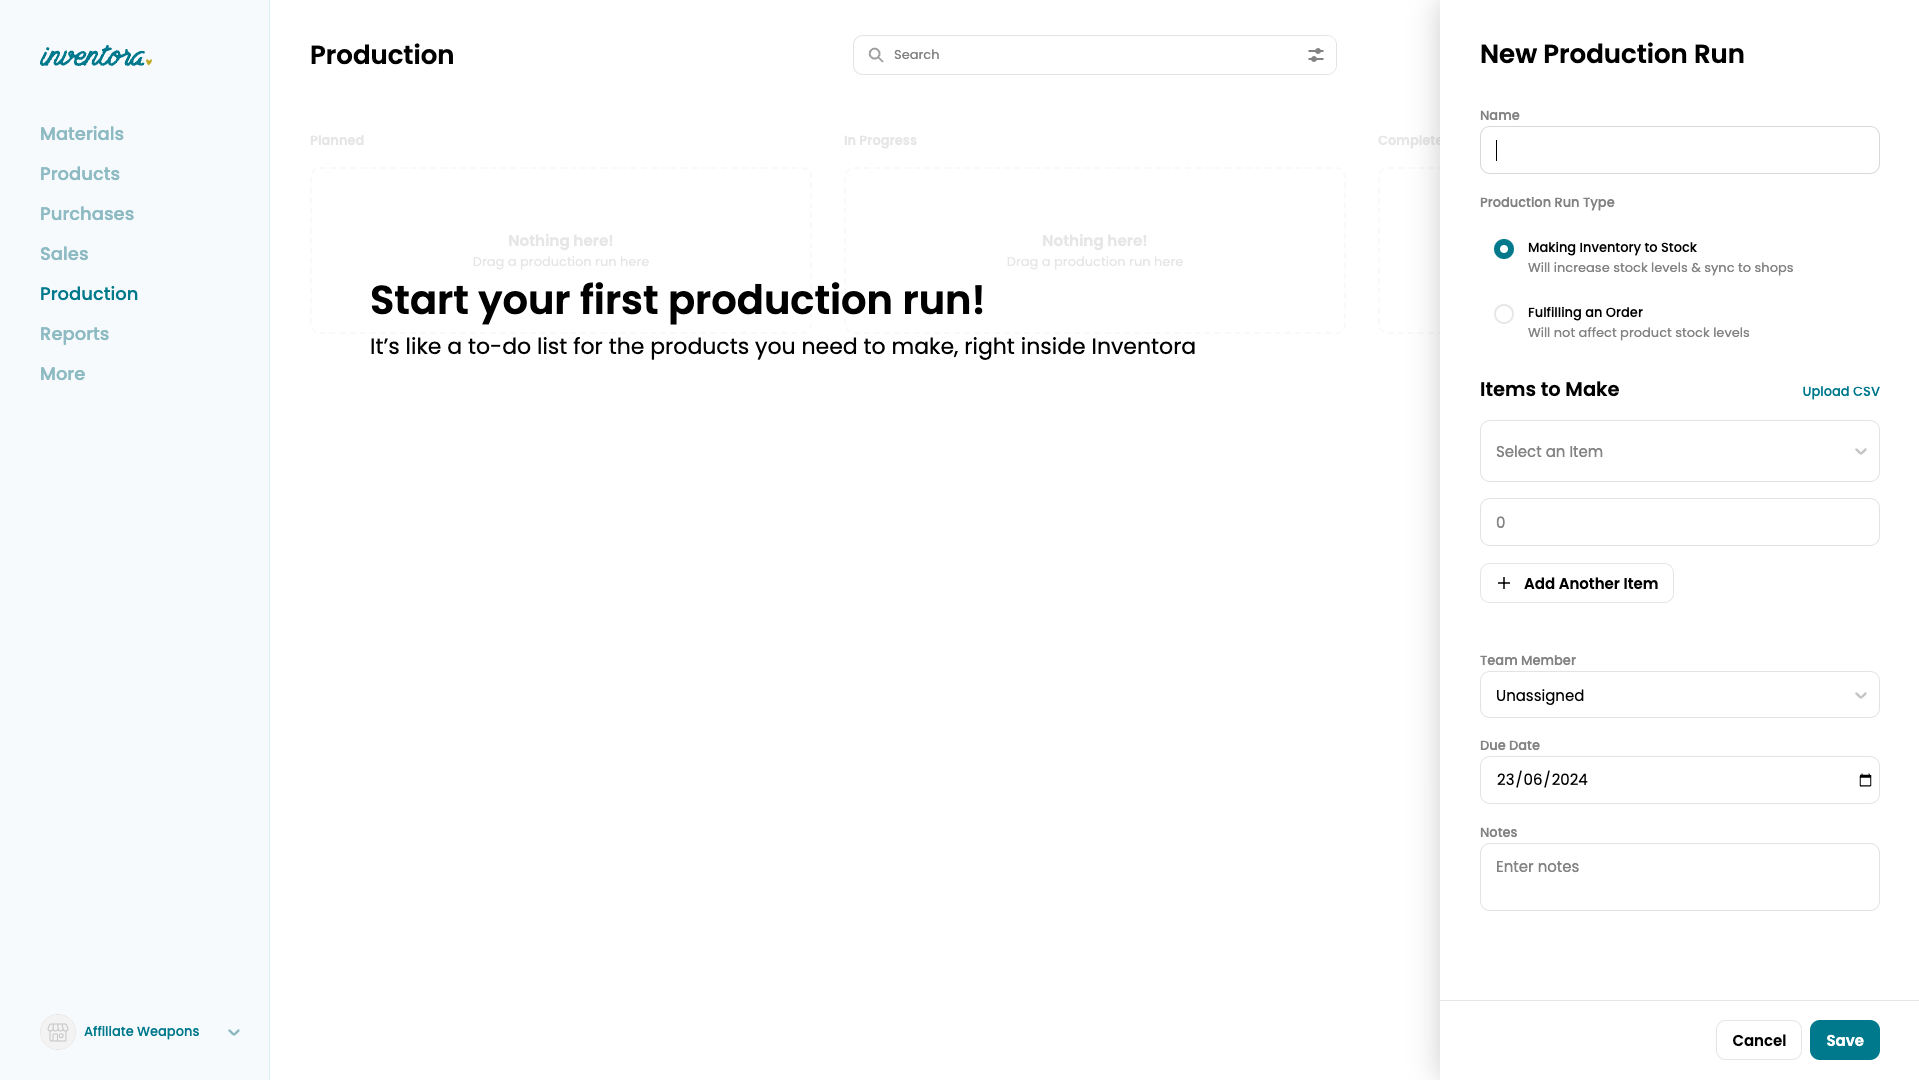Open the Reports section

click(74, 334)
